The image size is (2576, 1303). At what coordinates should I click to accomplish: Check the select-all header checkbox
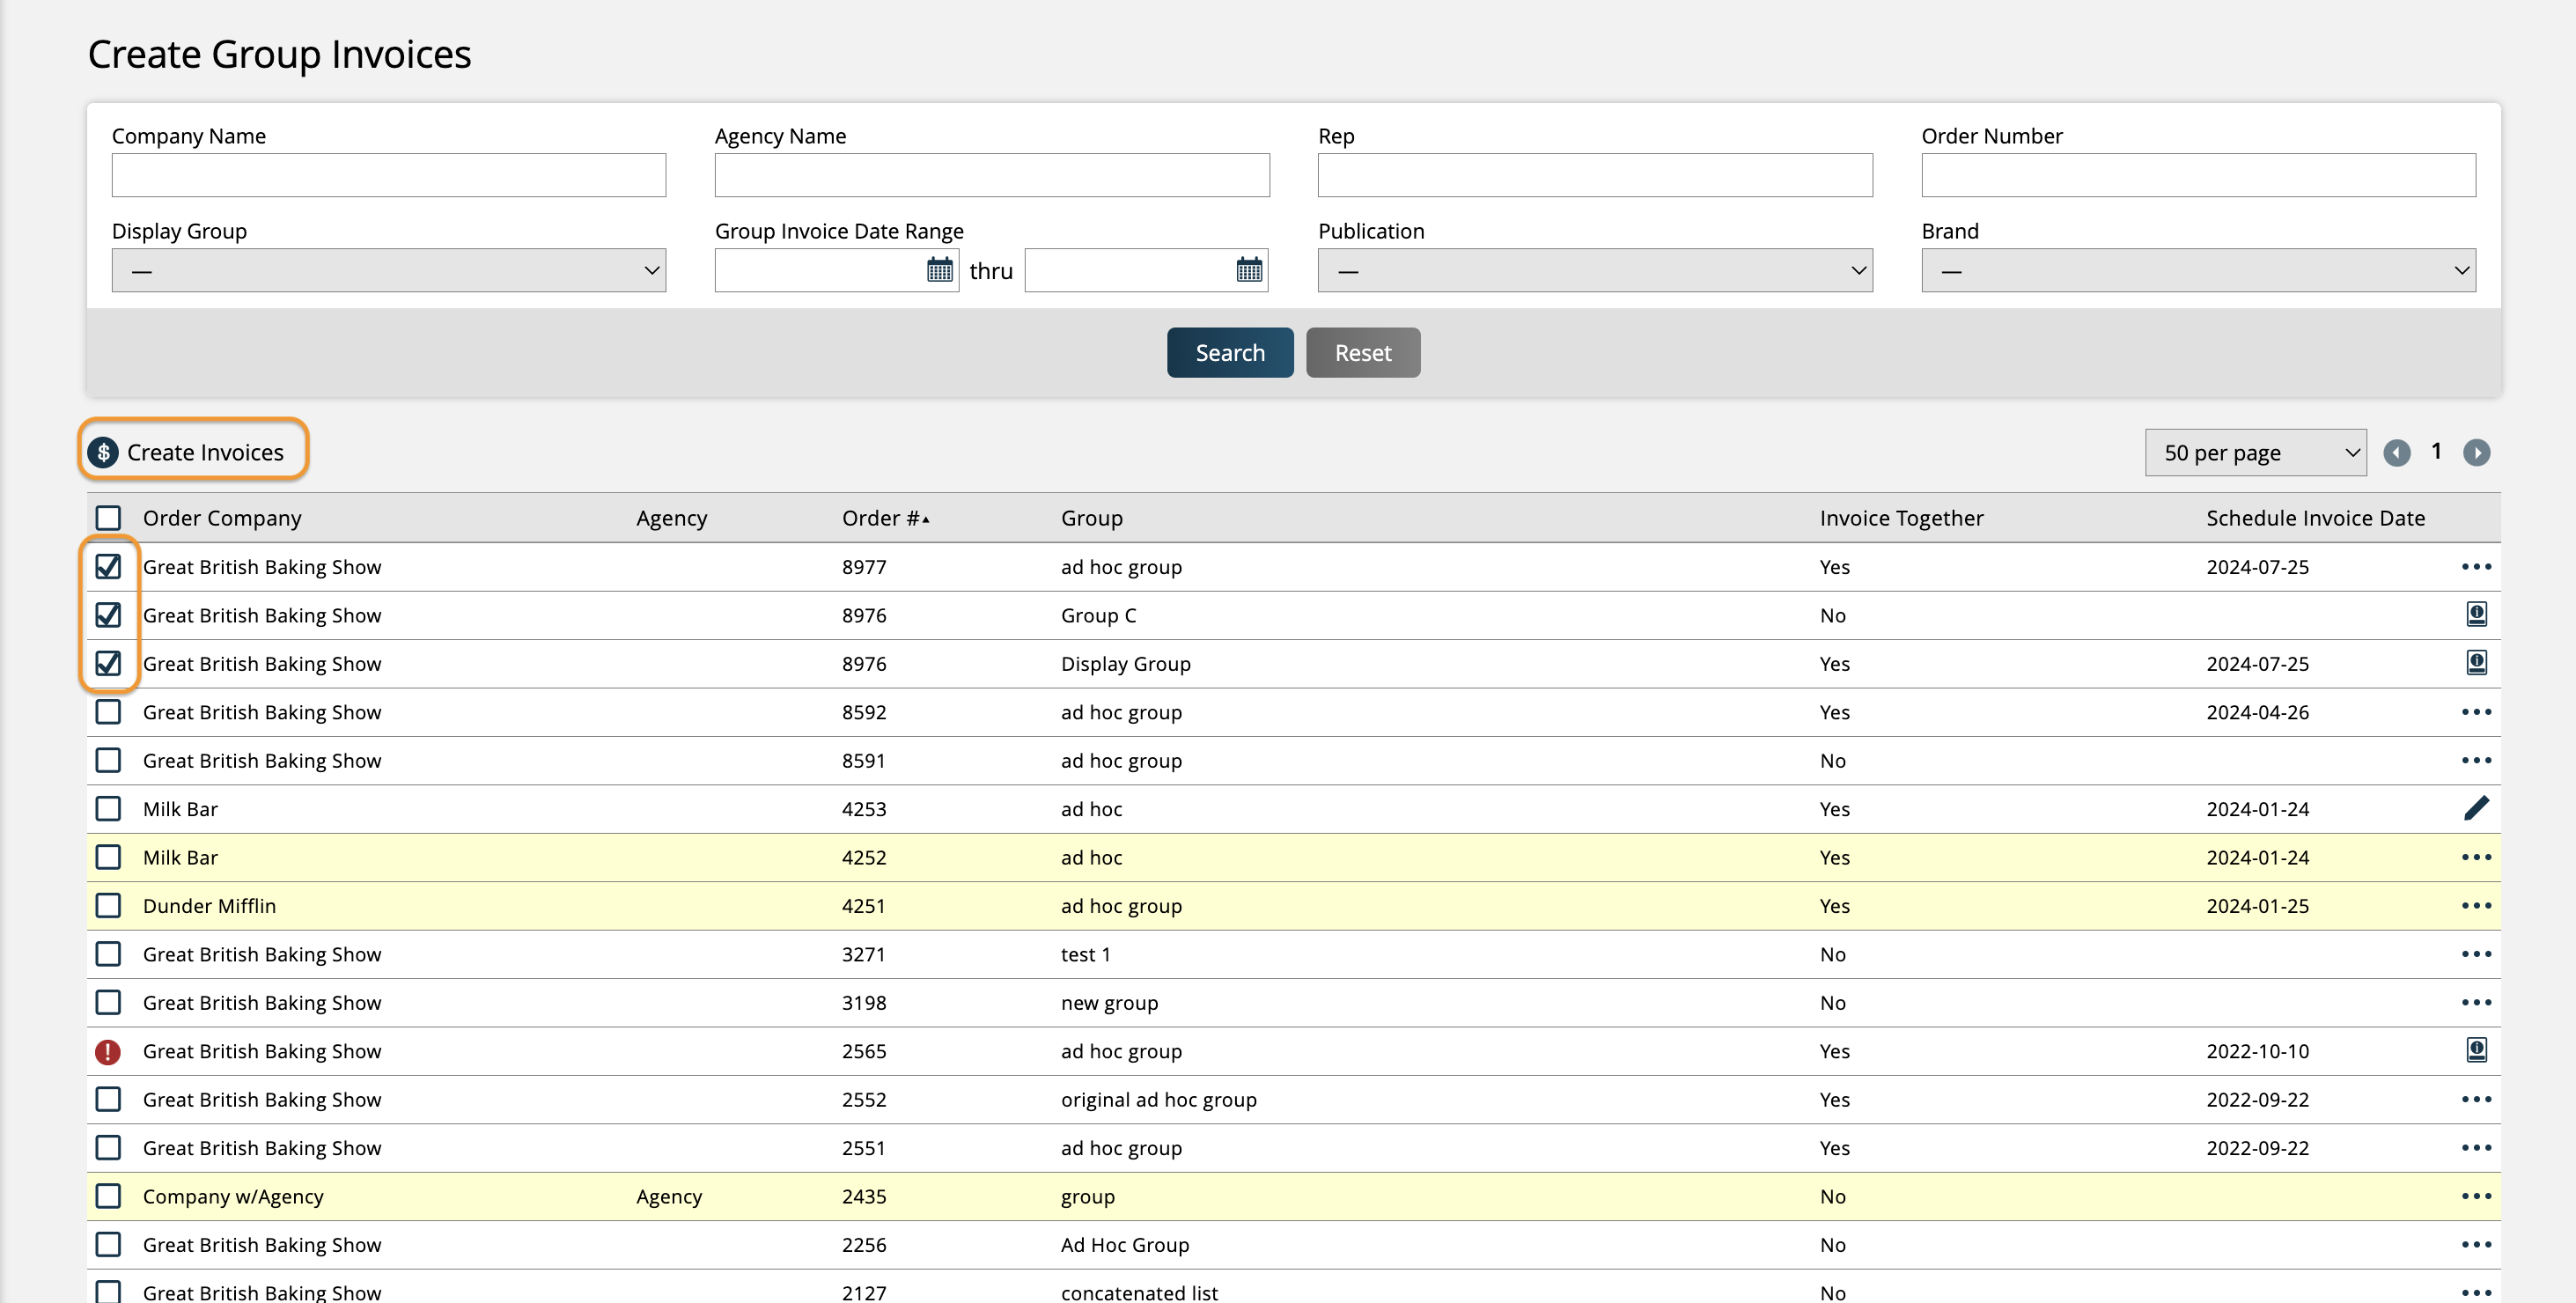point(108,518)
